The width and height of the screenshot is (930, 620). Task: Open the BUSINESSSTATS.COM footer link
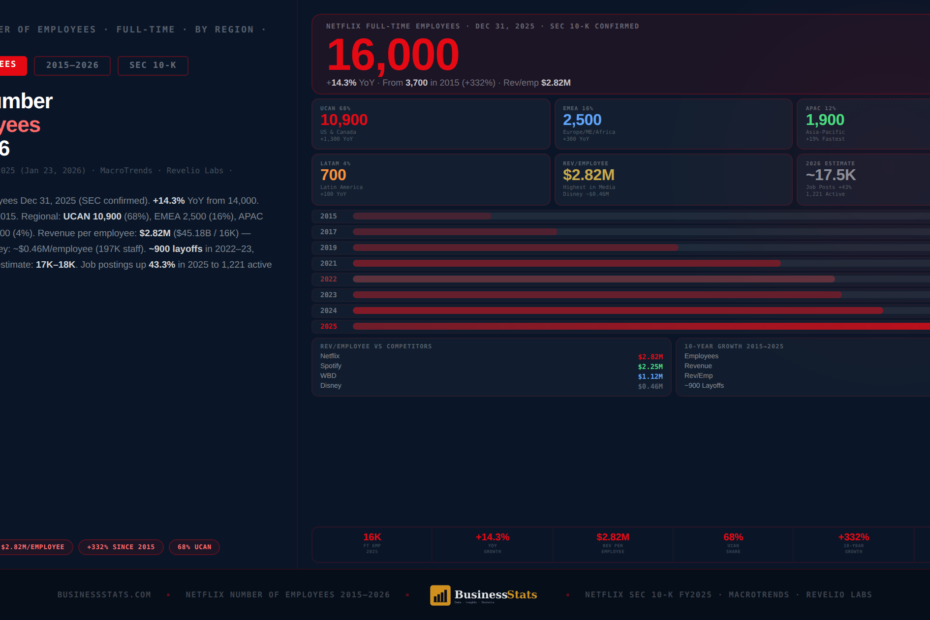104,594
